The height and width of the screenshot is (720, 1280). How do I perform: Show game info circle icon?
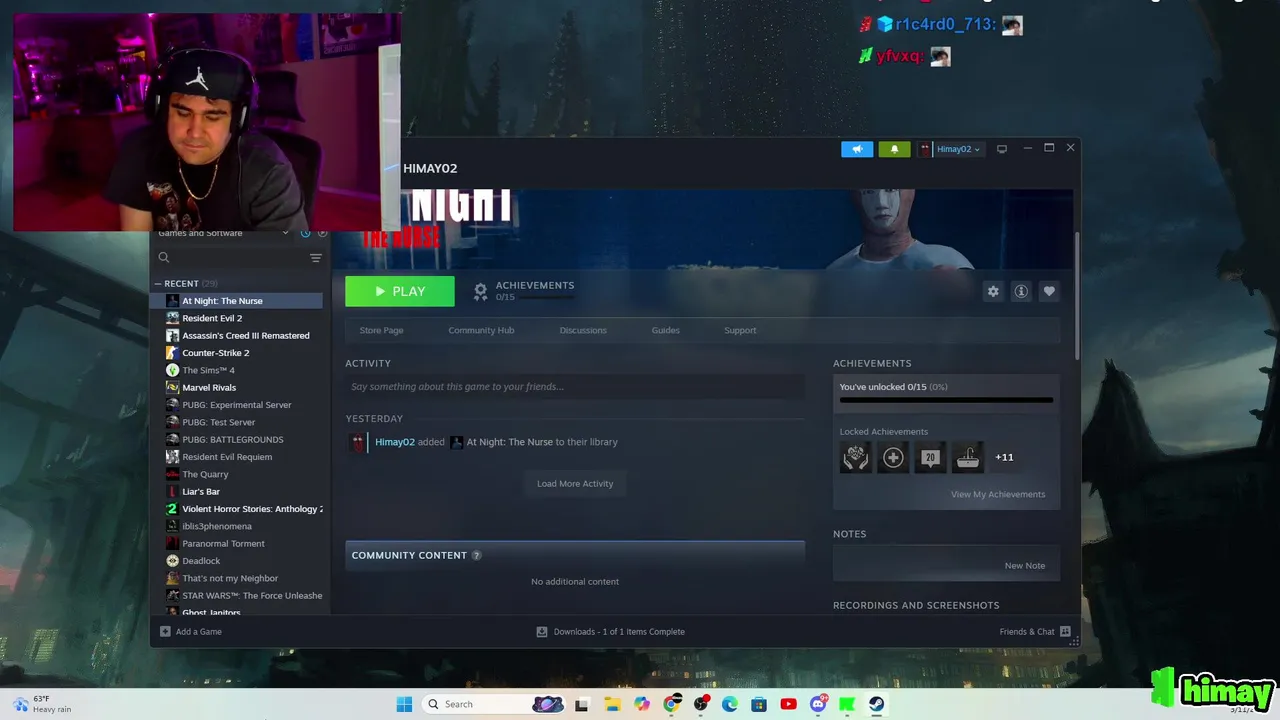click(1021, 291)
